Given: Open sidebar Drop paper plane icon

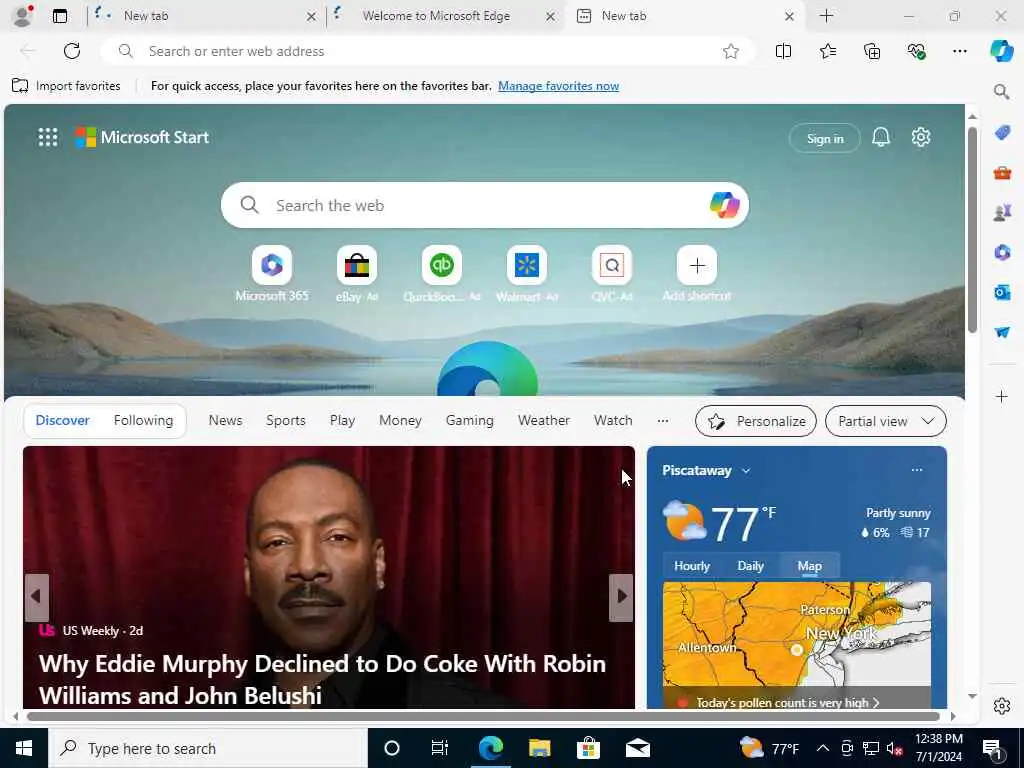Looking at the screenshot, I should 1002,332.
